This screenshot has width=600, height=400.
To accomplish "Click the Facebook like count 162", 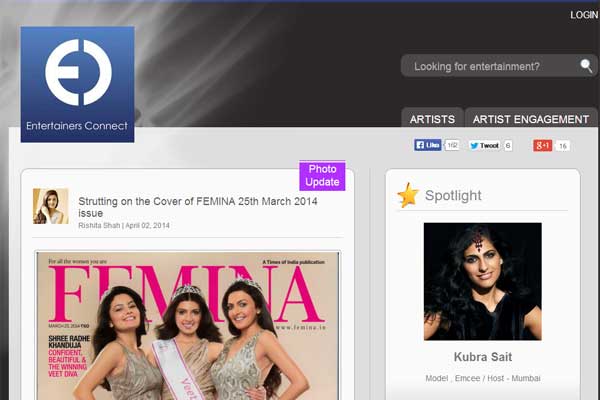I will [452, 145].
